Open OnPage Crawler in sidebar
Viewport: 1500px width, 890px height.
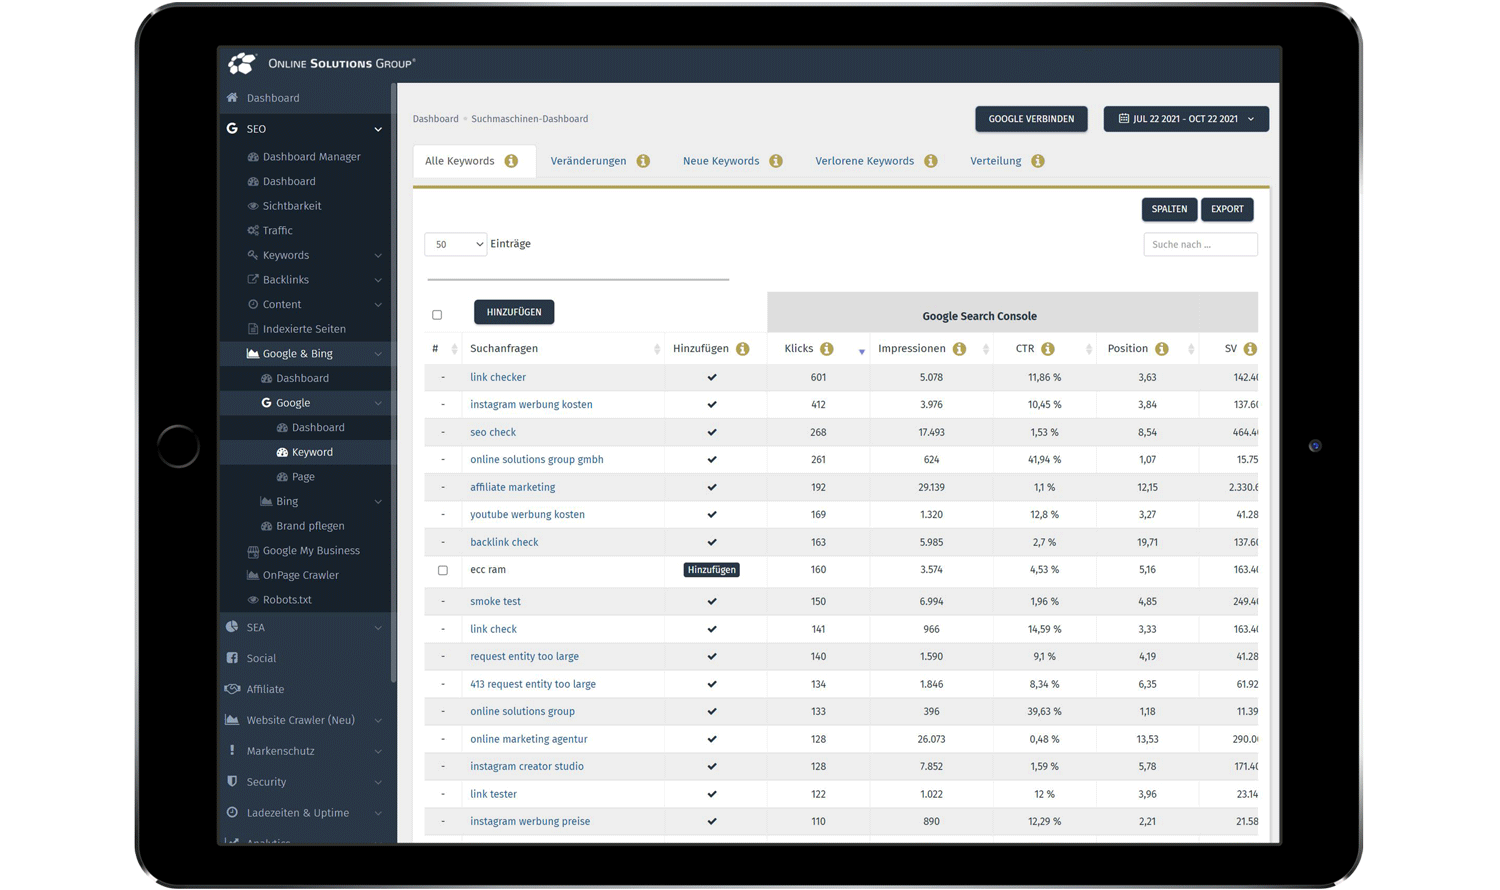click(300, 576)
